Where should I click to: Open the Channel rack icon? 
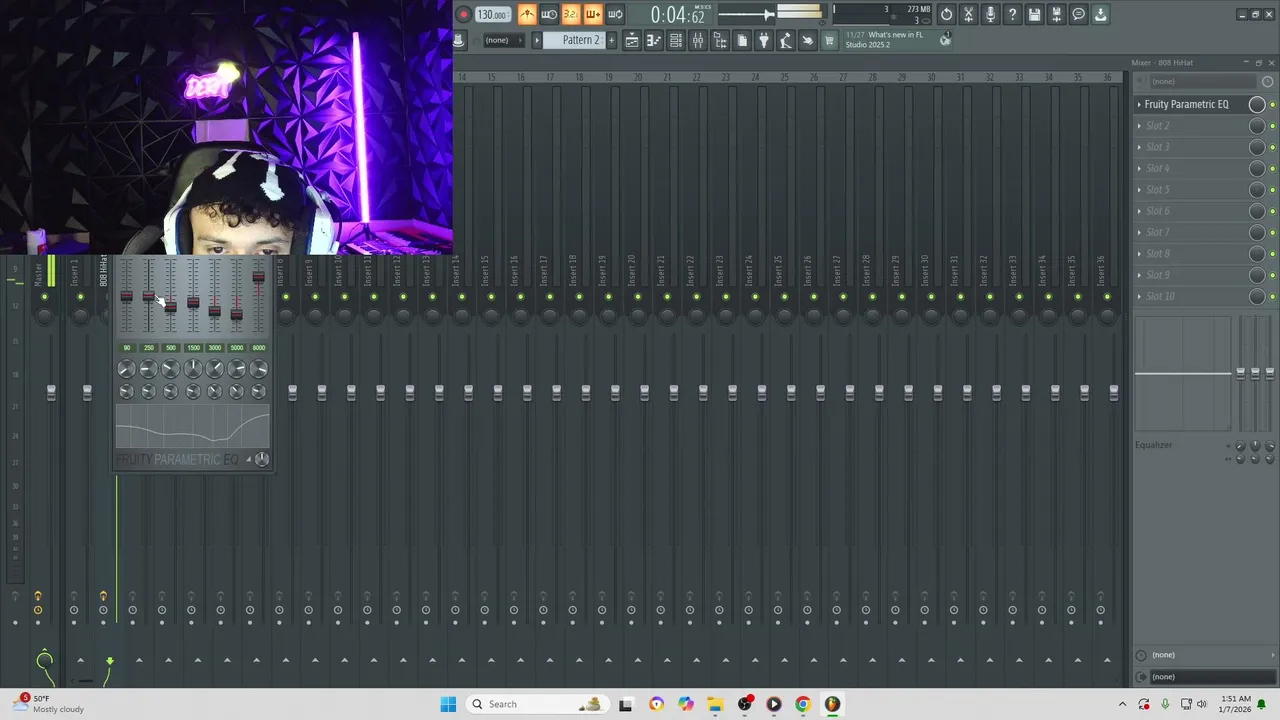click(676, 40)
